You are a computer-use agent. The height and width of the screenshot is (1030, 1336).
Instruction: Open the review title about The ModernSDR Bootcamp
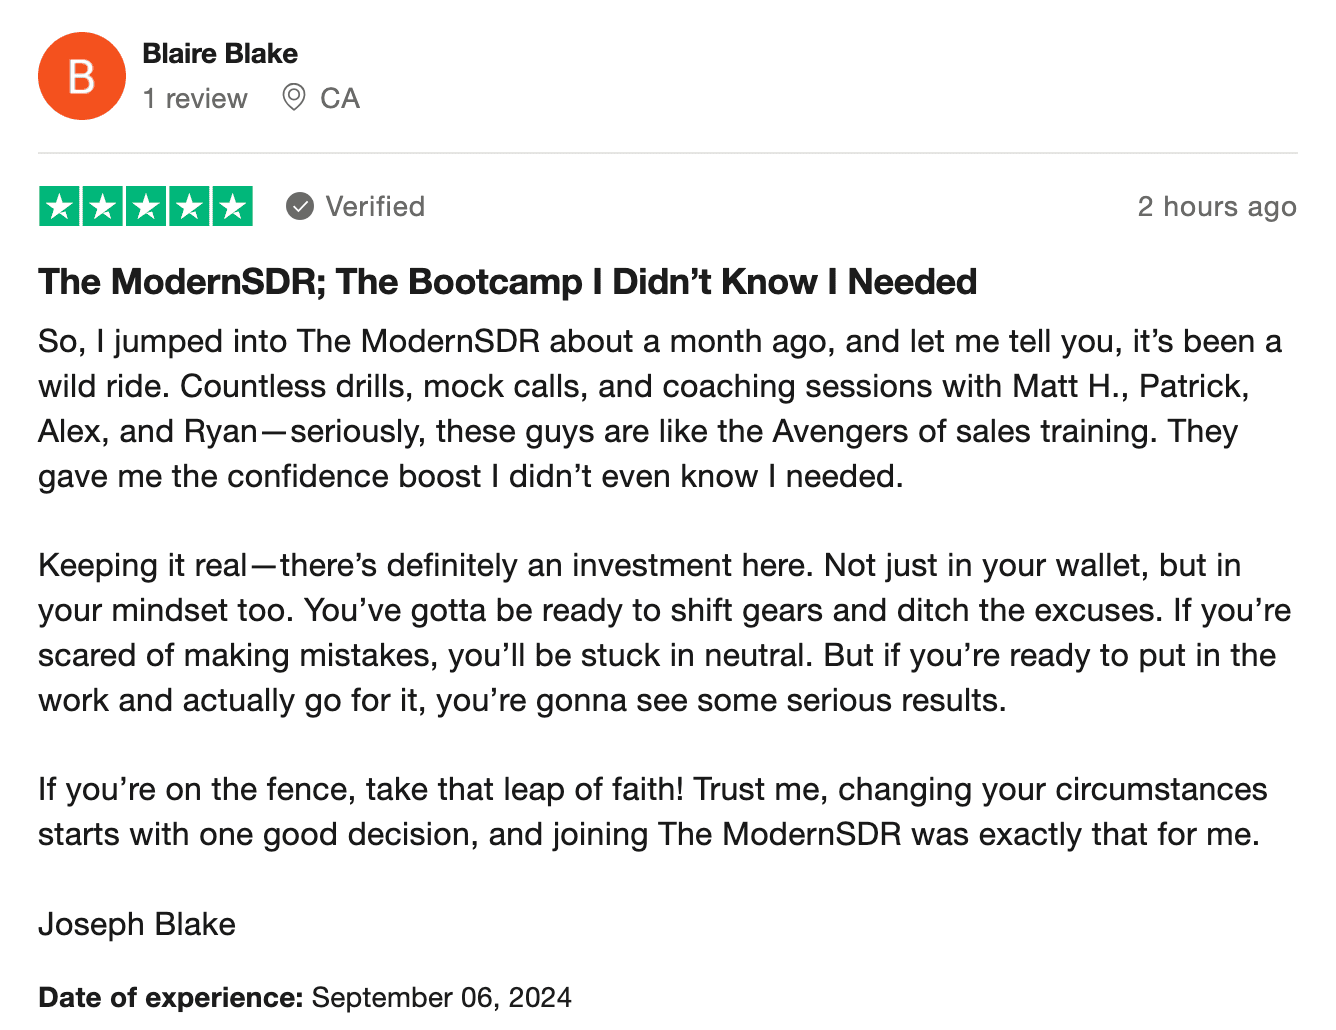pyautogui.click(x=507, y=282)
